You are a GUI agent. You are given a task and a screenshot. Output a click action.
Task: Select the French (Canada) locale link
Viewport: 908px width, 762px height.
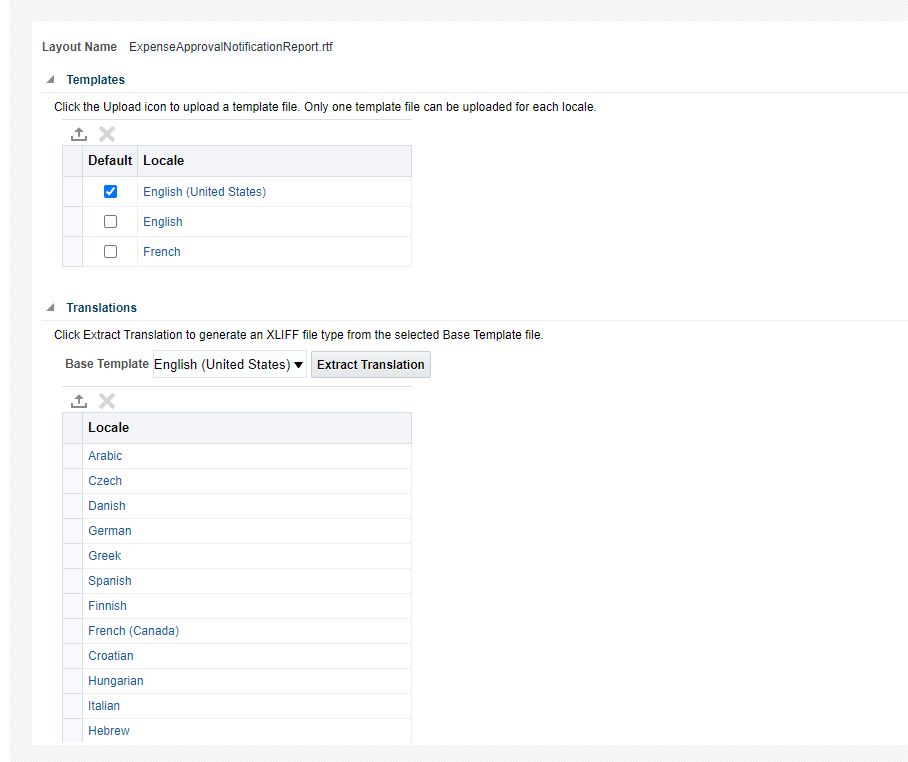click(x=133, y=630)
